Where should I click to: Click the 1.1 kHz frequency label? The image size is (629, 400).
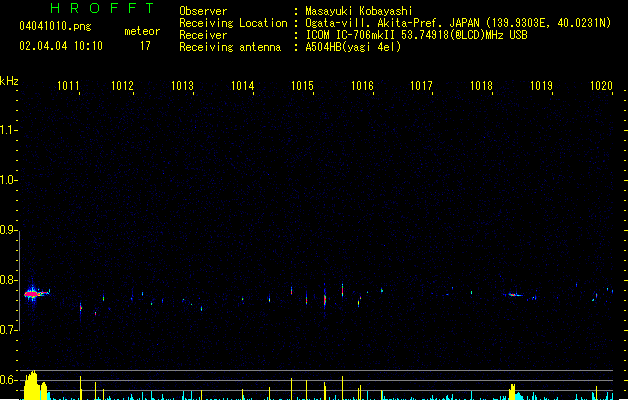(8, 130)
